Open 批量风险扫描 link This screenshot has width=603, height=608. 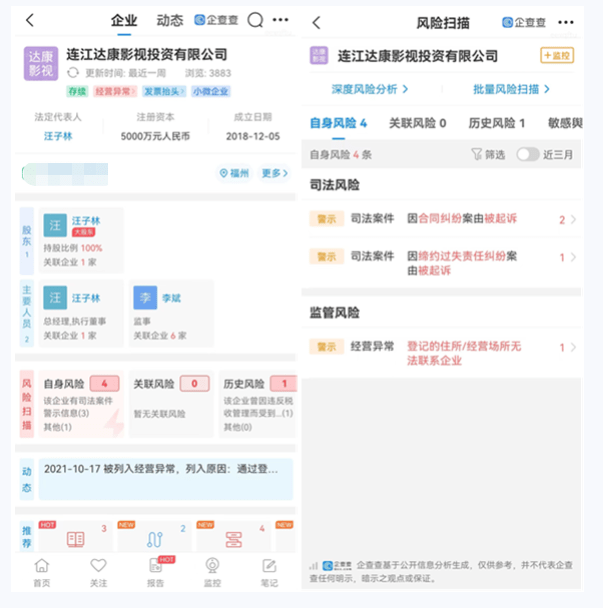511,89
